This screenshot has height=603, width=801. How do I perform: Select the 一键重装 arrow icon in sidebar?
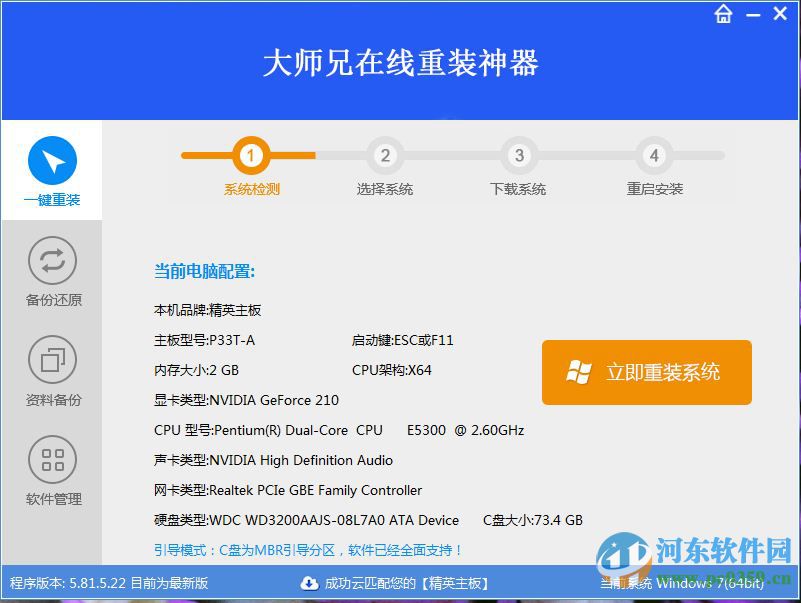coord(51,160)
